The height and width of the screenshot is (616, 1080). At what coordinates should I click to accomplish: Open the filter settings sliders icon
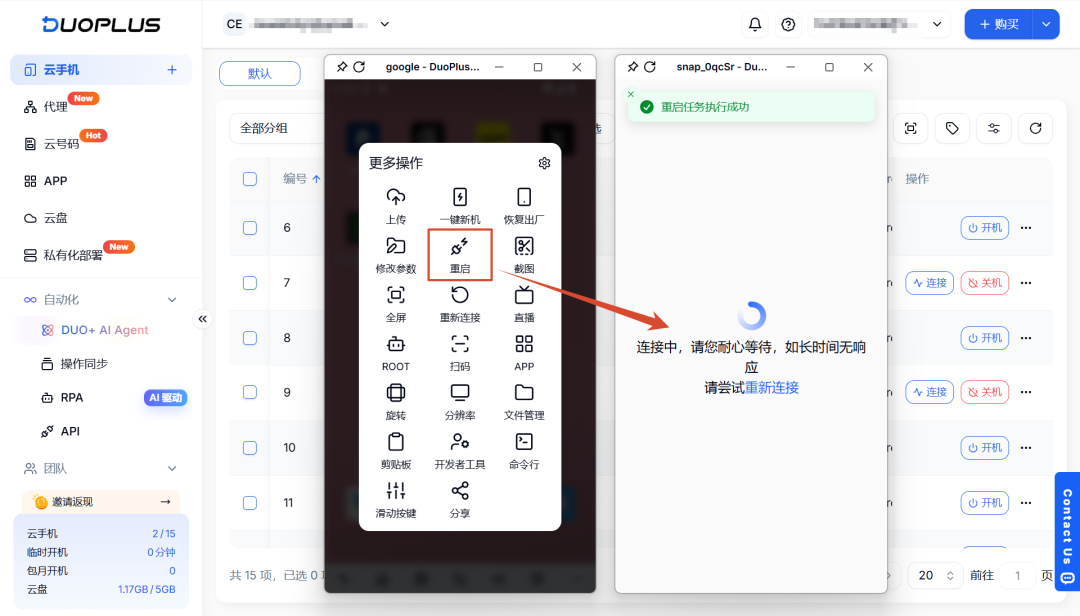click(993, 128)
